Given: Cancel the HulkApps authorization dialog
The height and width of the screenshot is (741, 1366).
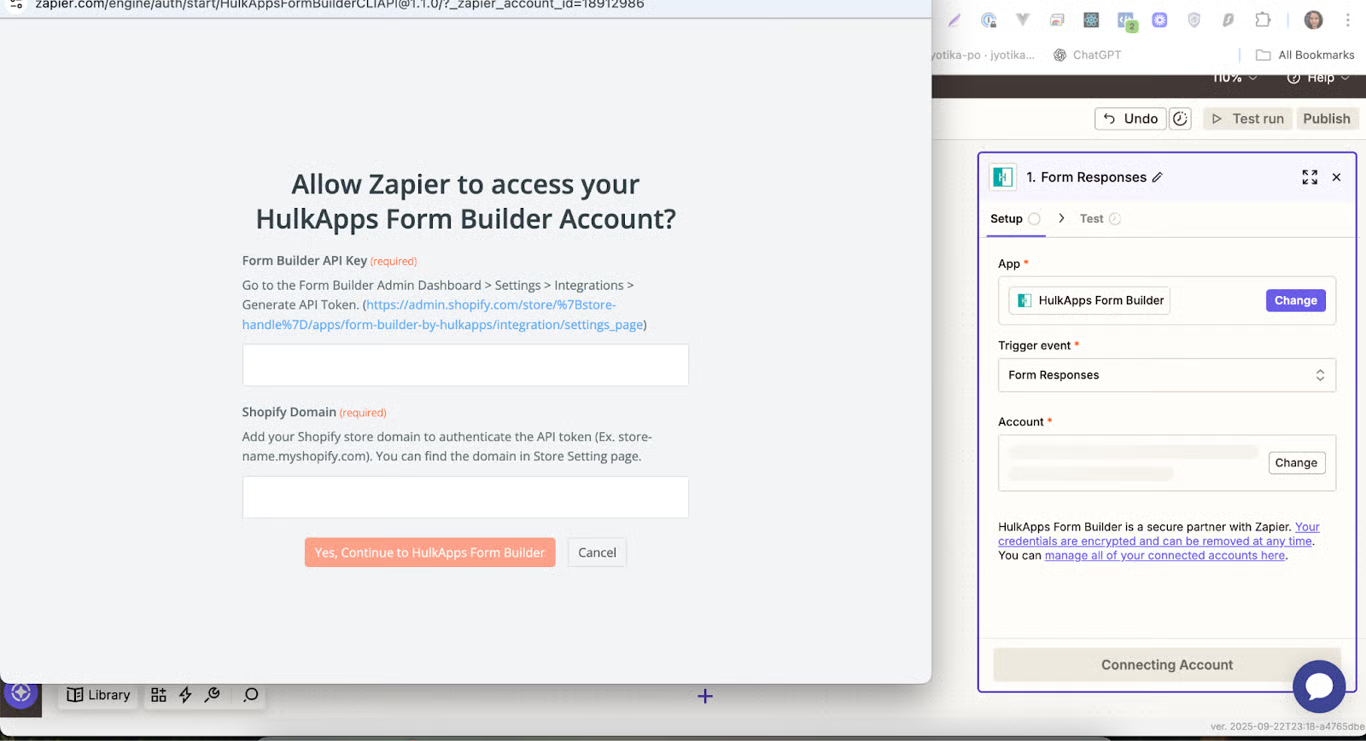Looking at the screenshot, I should click(x=597, y=552).
